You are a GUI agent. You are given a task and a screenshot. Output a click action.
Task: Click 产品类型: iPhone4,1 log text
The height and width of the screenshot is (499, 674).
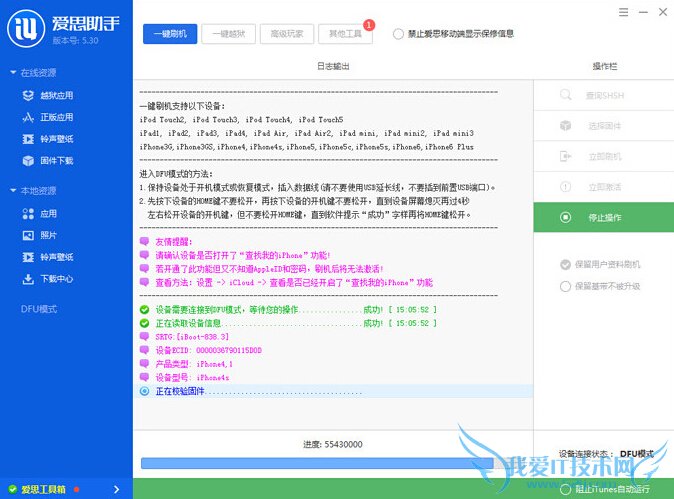click(194, 364)
